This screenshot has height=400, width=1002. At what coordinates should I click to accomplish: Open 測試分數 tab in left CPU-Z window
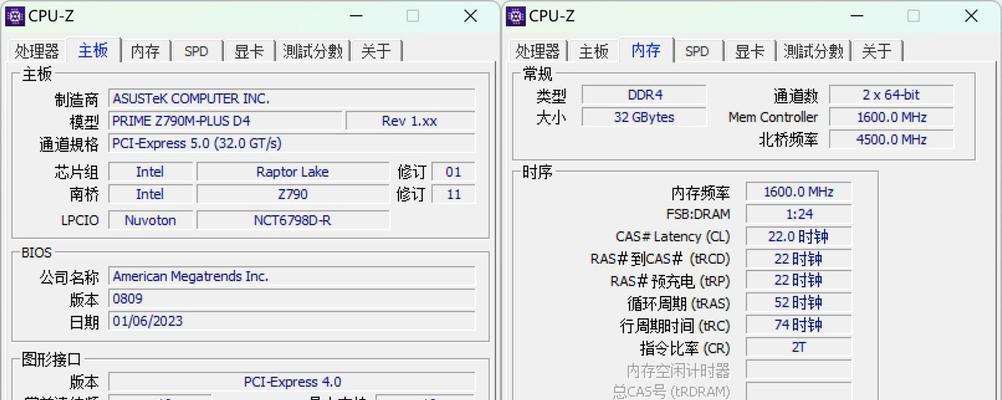point(312,51)
